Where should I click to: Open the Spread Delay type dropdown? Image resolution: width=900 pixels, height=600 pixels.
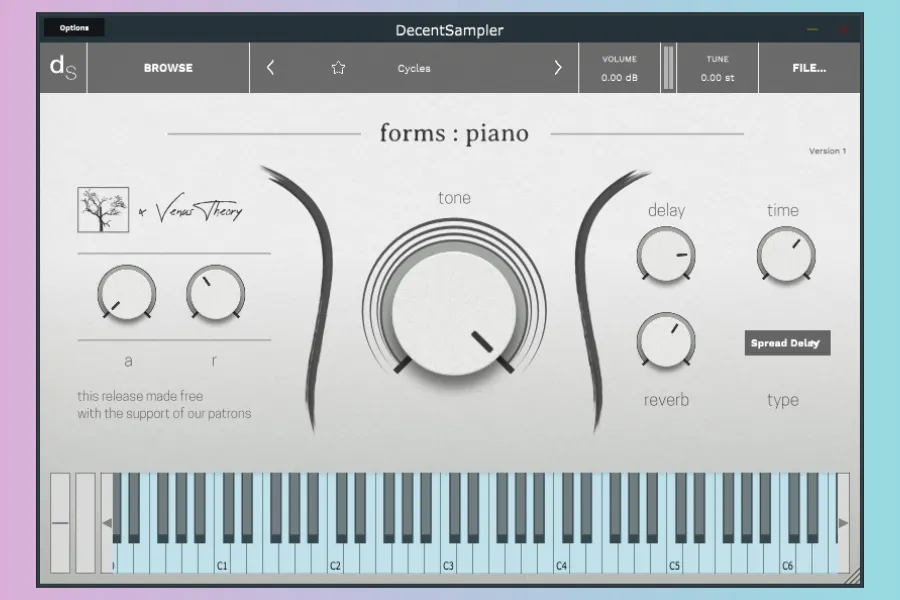pyautogui.click(x=787, y=343)
